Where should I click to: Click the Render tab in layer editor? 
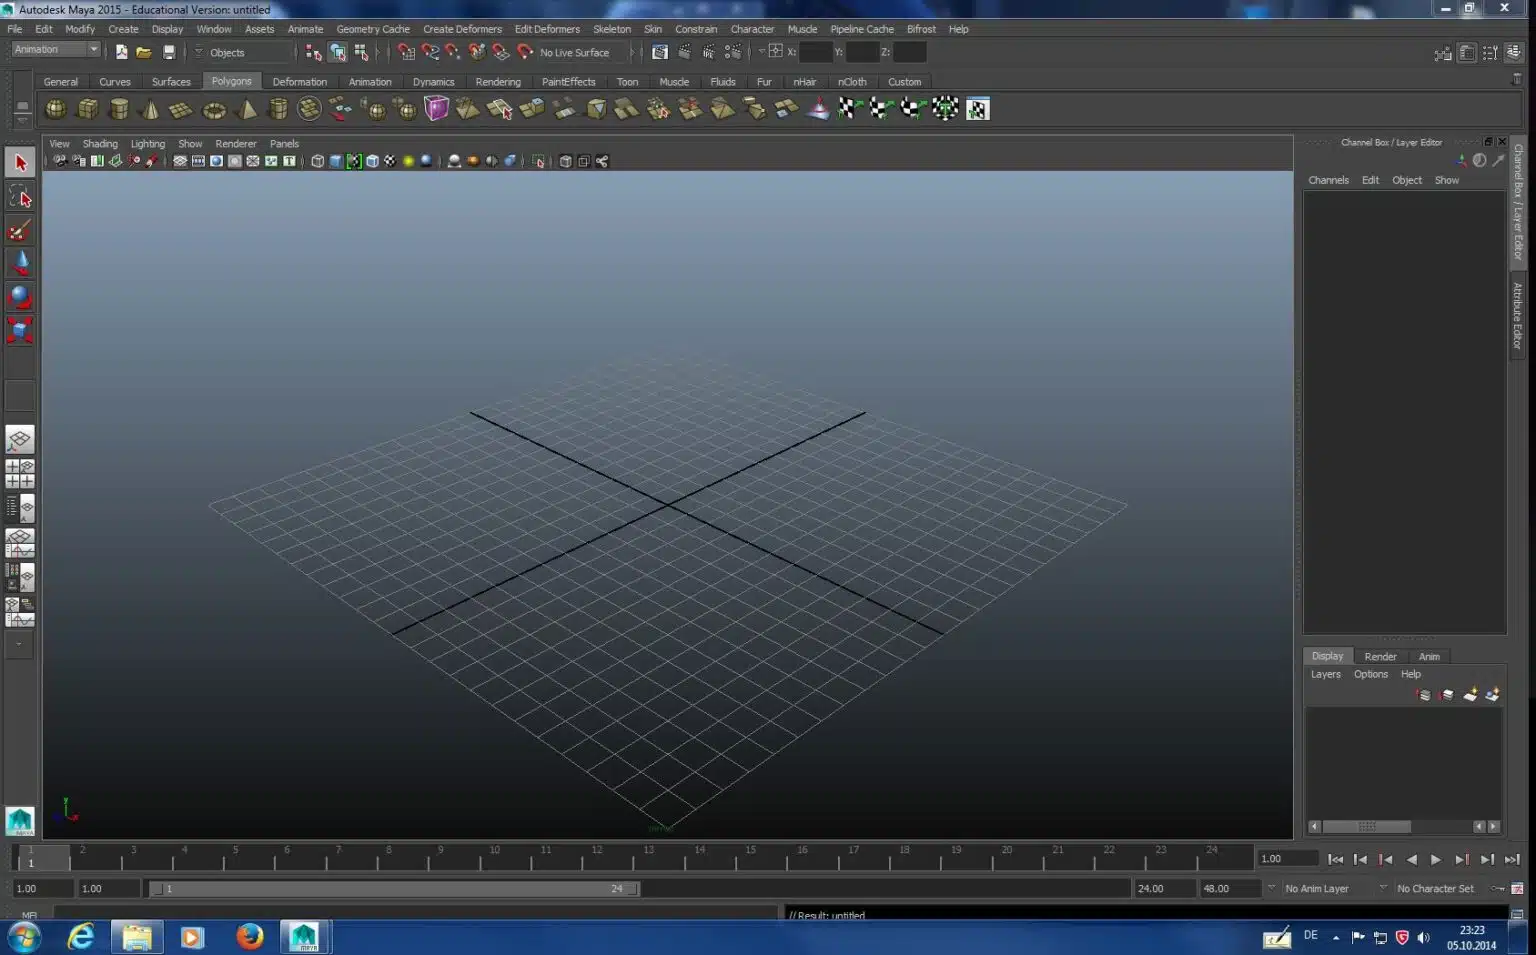pyautogui.click(x=1380, y=657)
